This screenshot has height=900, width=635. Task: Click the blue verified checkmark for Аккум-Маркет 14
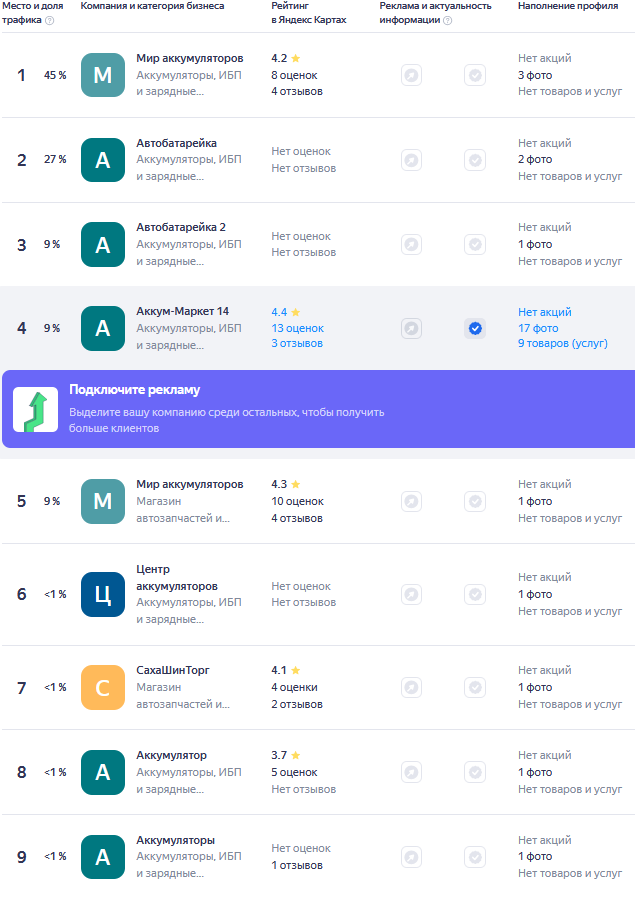point(475,328)
